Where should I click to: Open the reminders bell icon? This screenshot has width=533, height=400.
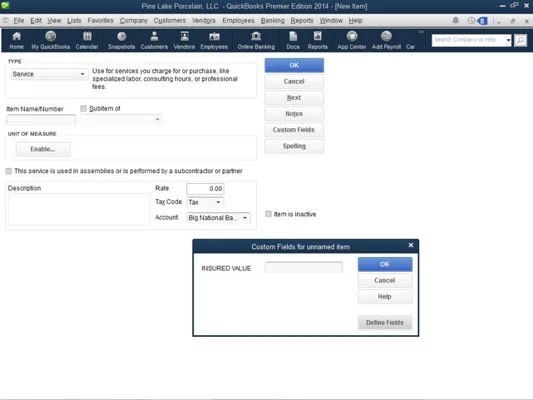tap(455, 20)
